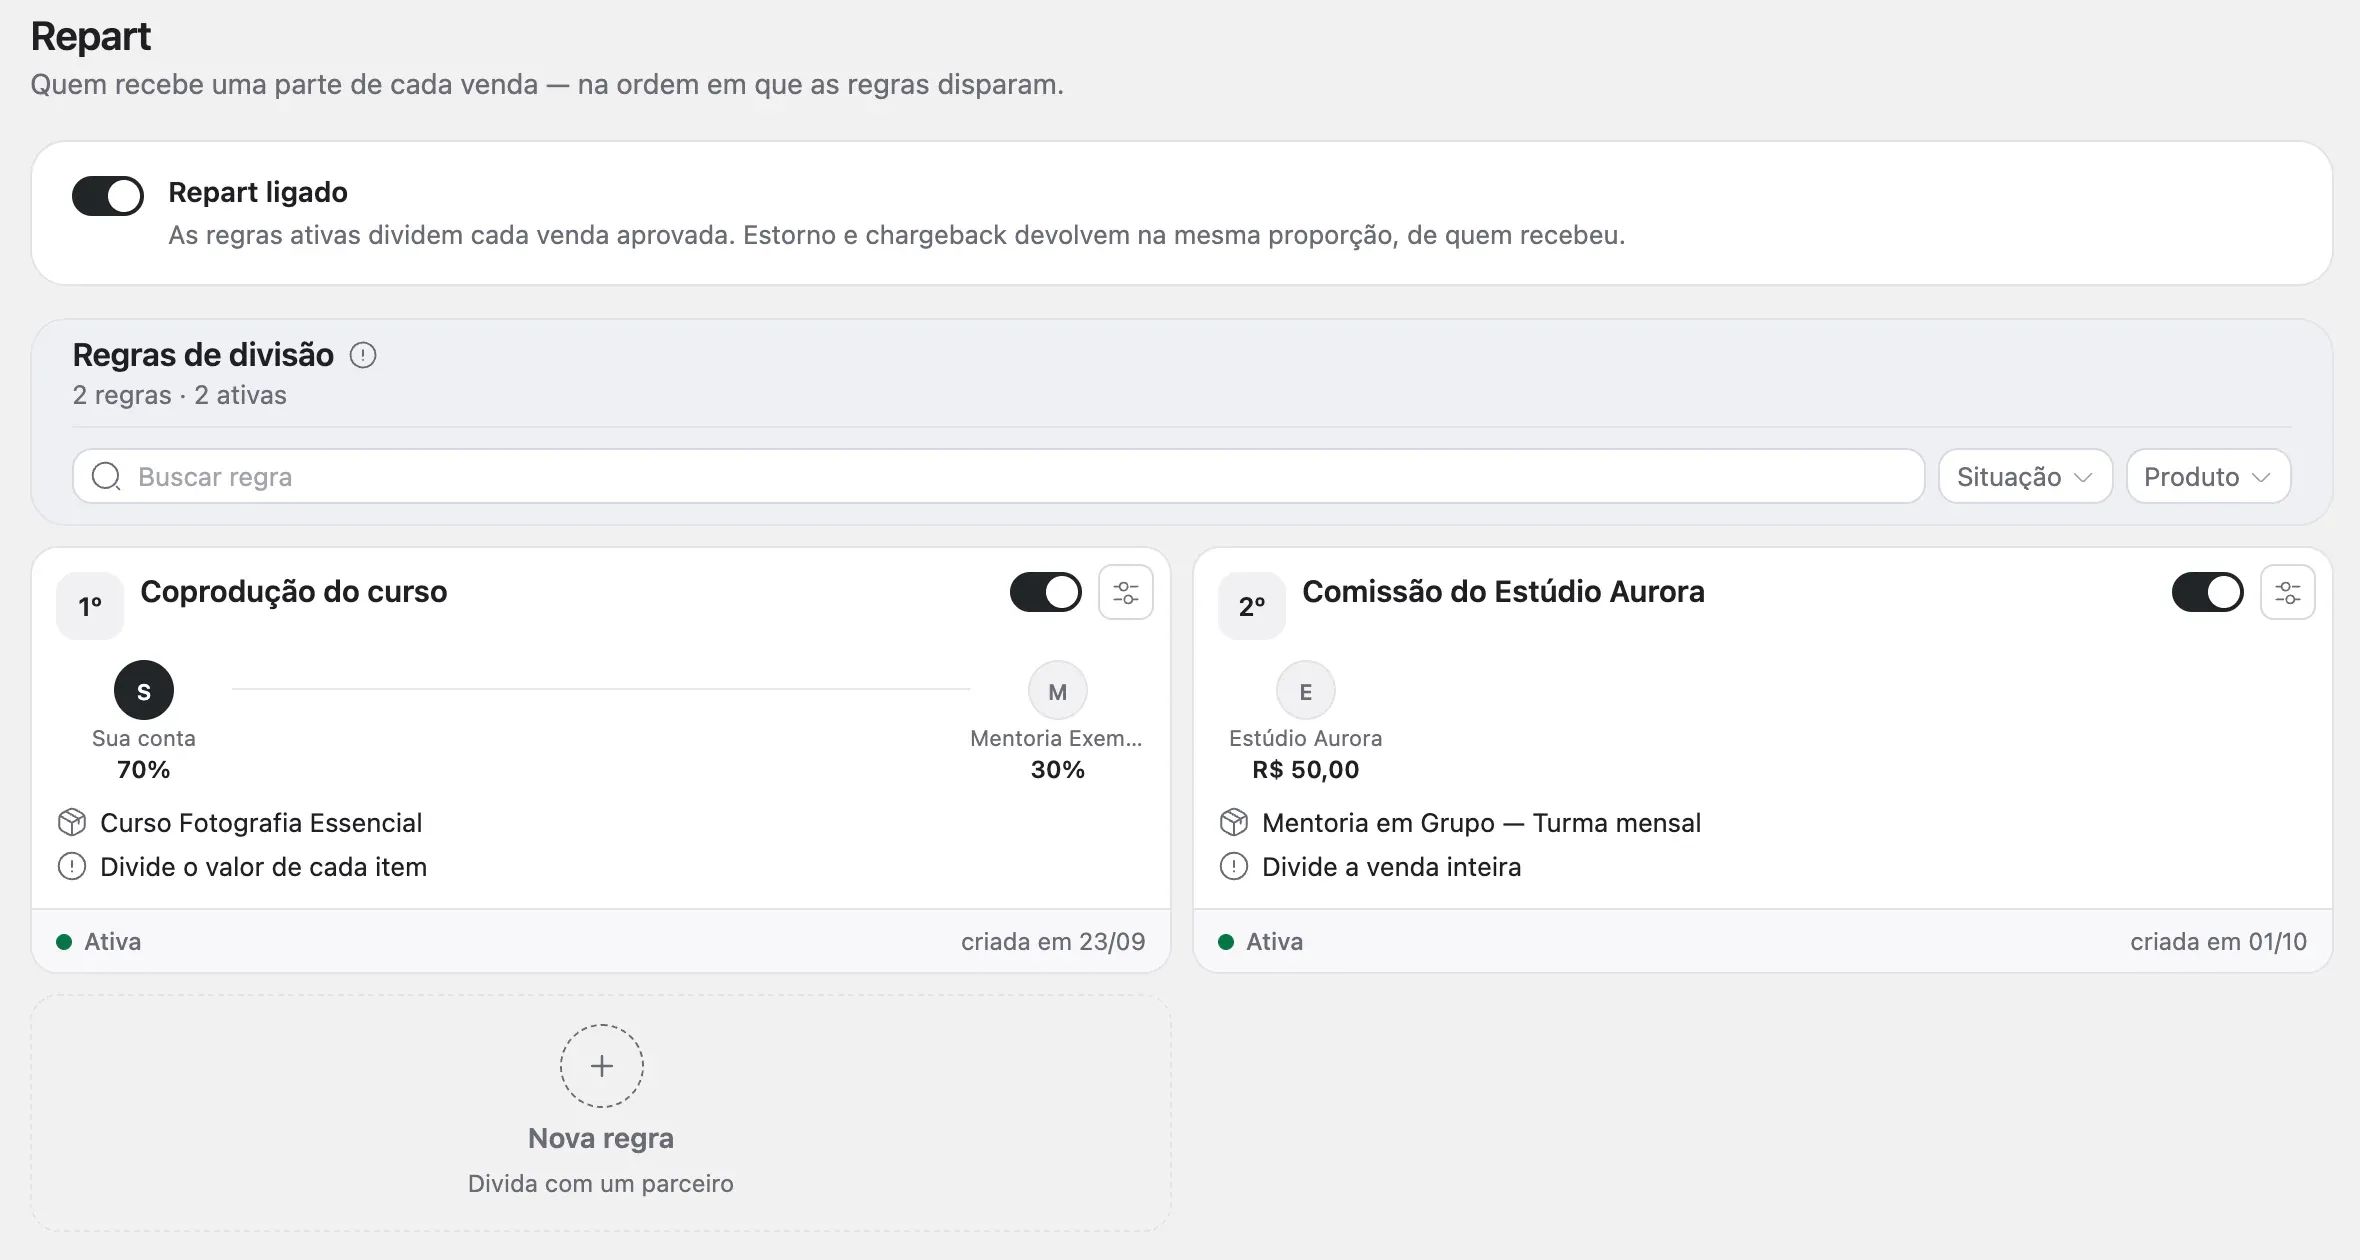Select the Nova regra label
Screen dimensions: 2360x1260
pyautogui.click(x=601, y=1138)
